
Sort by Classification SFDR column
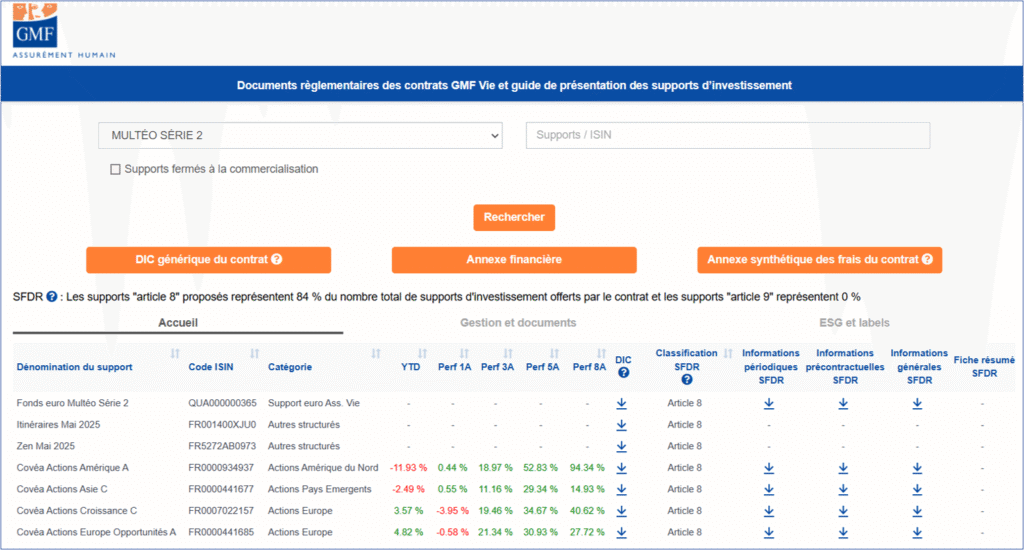click(x=728, y=353)
